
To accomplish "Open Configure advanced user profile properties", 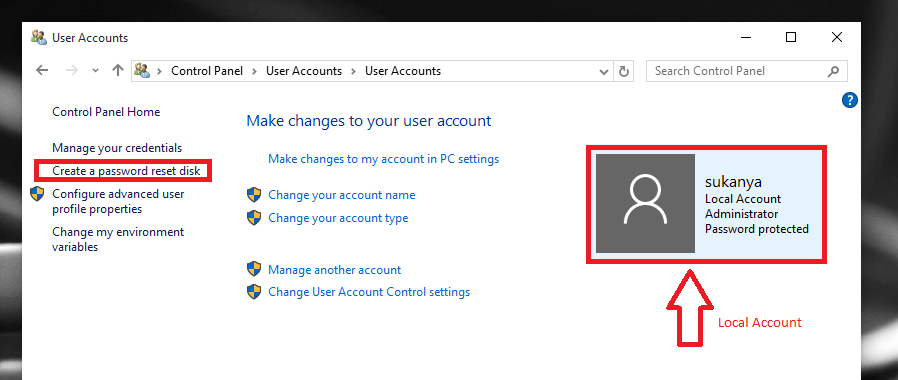I will pyautogui.click(x=118, y=201).
